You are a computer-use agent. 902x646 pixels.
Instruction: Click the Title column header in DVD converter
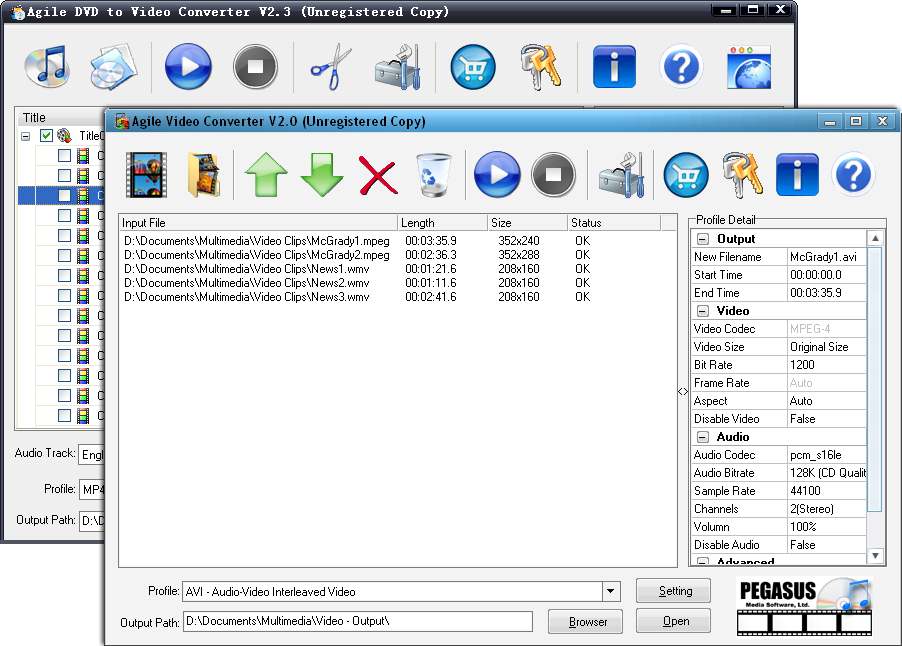point(60,117)
